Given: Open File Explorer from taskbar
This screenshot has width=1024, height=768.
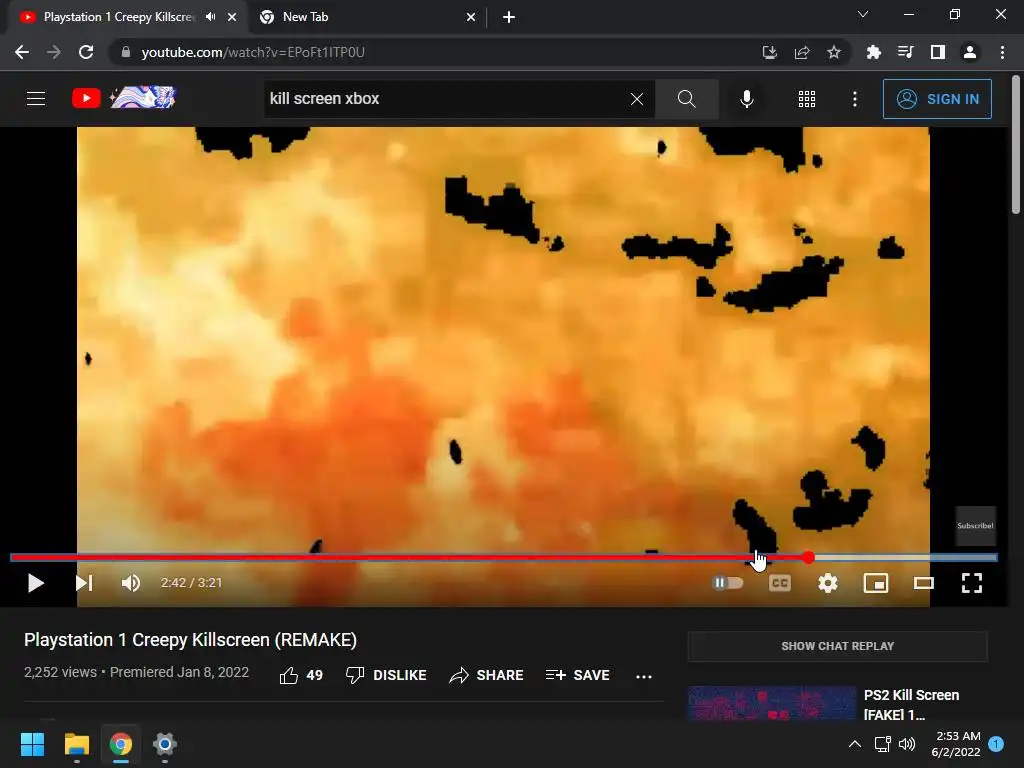Looking at the screenshot, I should click(x=76, y=744).
